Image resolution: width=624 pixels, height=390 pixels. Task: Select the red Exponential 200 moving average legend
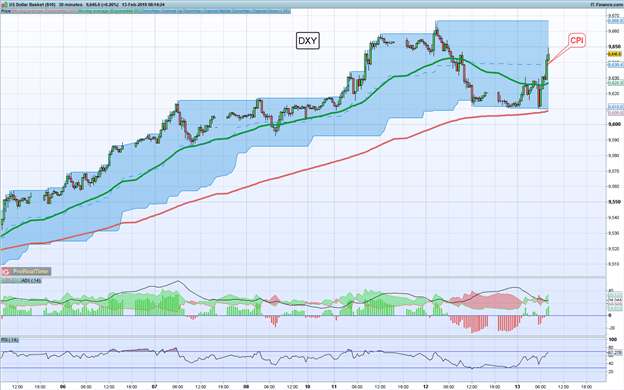[44, 11]
